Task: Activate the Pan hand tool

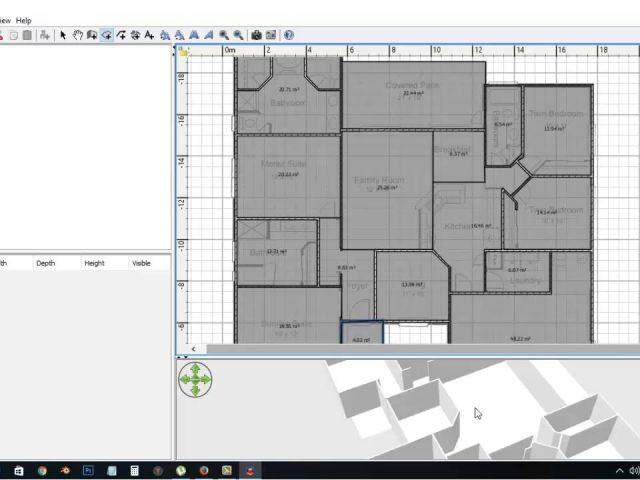Action: [x=77, y=35]
